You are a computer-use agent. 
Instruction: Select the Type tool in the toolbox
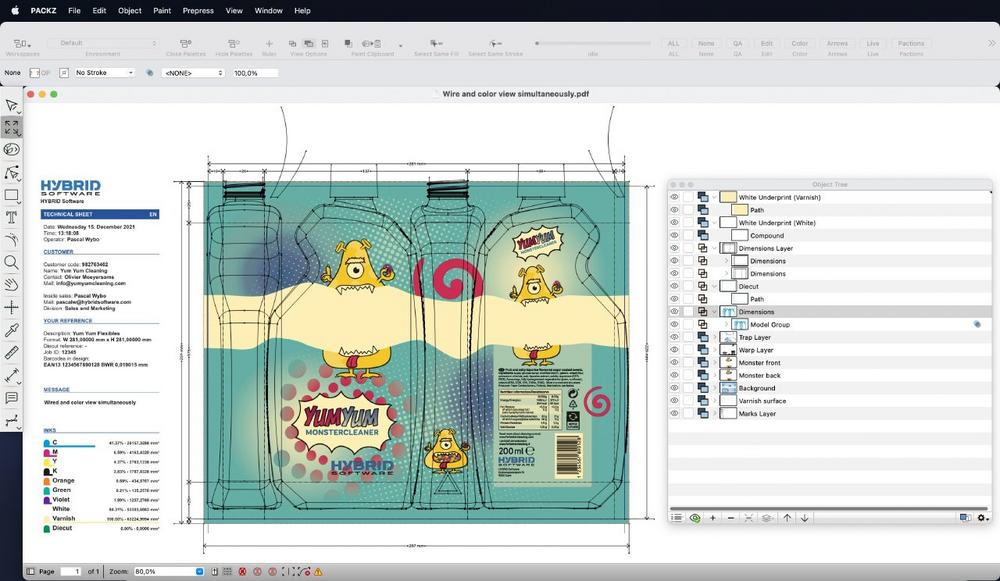tap(12, 217)
